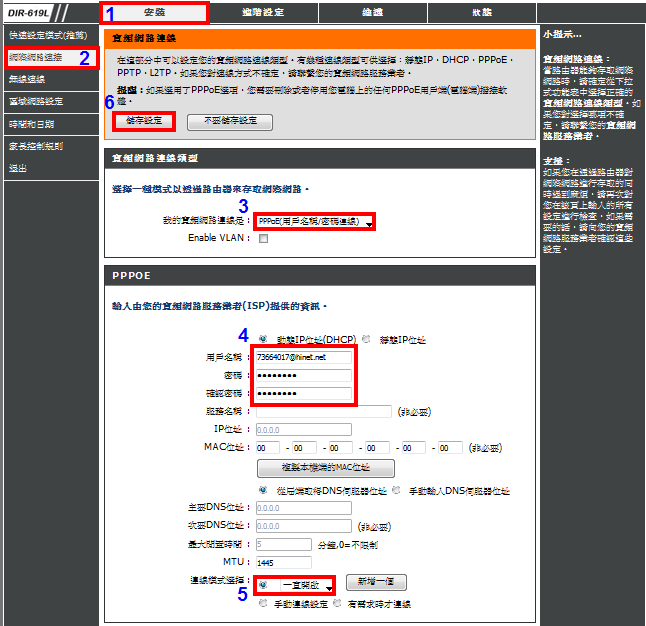Open 區域網路設定 in the sidebar
This screenshot has height=626, width=646.
coord(35,101)
